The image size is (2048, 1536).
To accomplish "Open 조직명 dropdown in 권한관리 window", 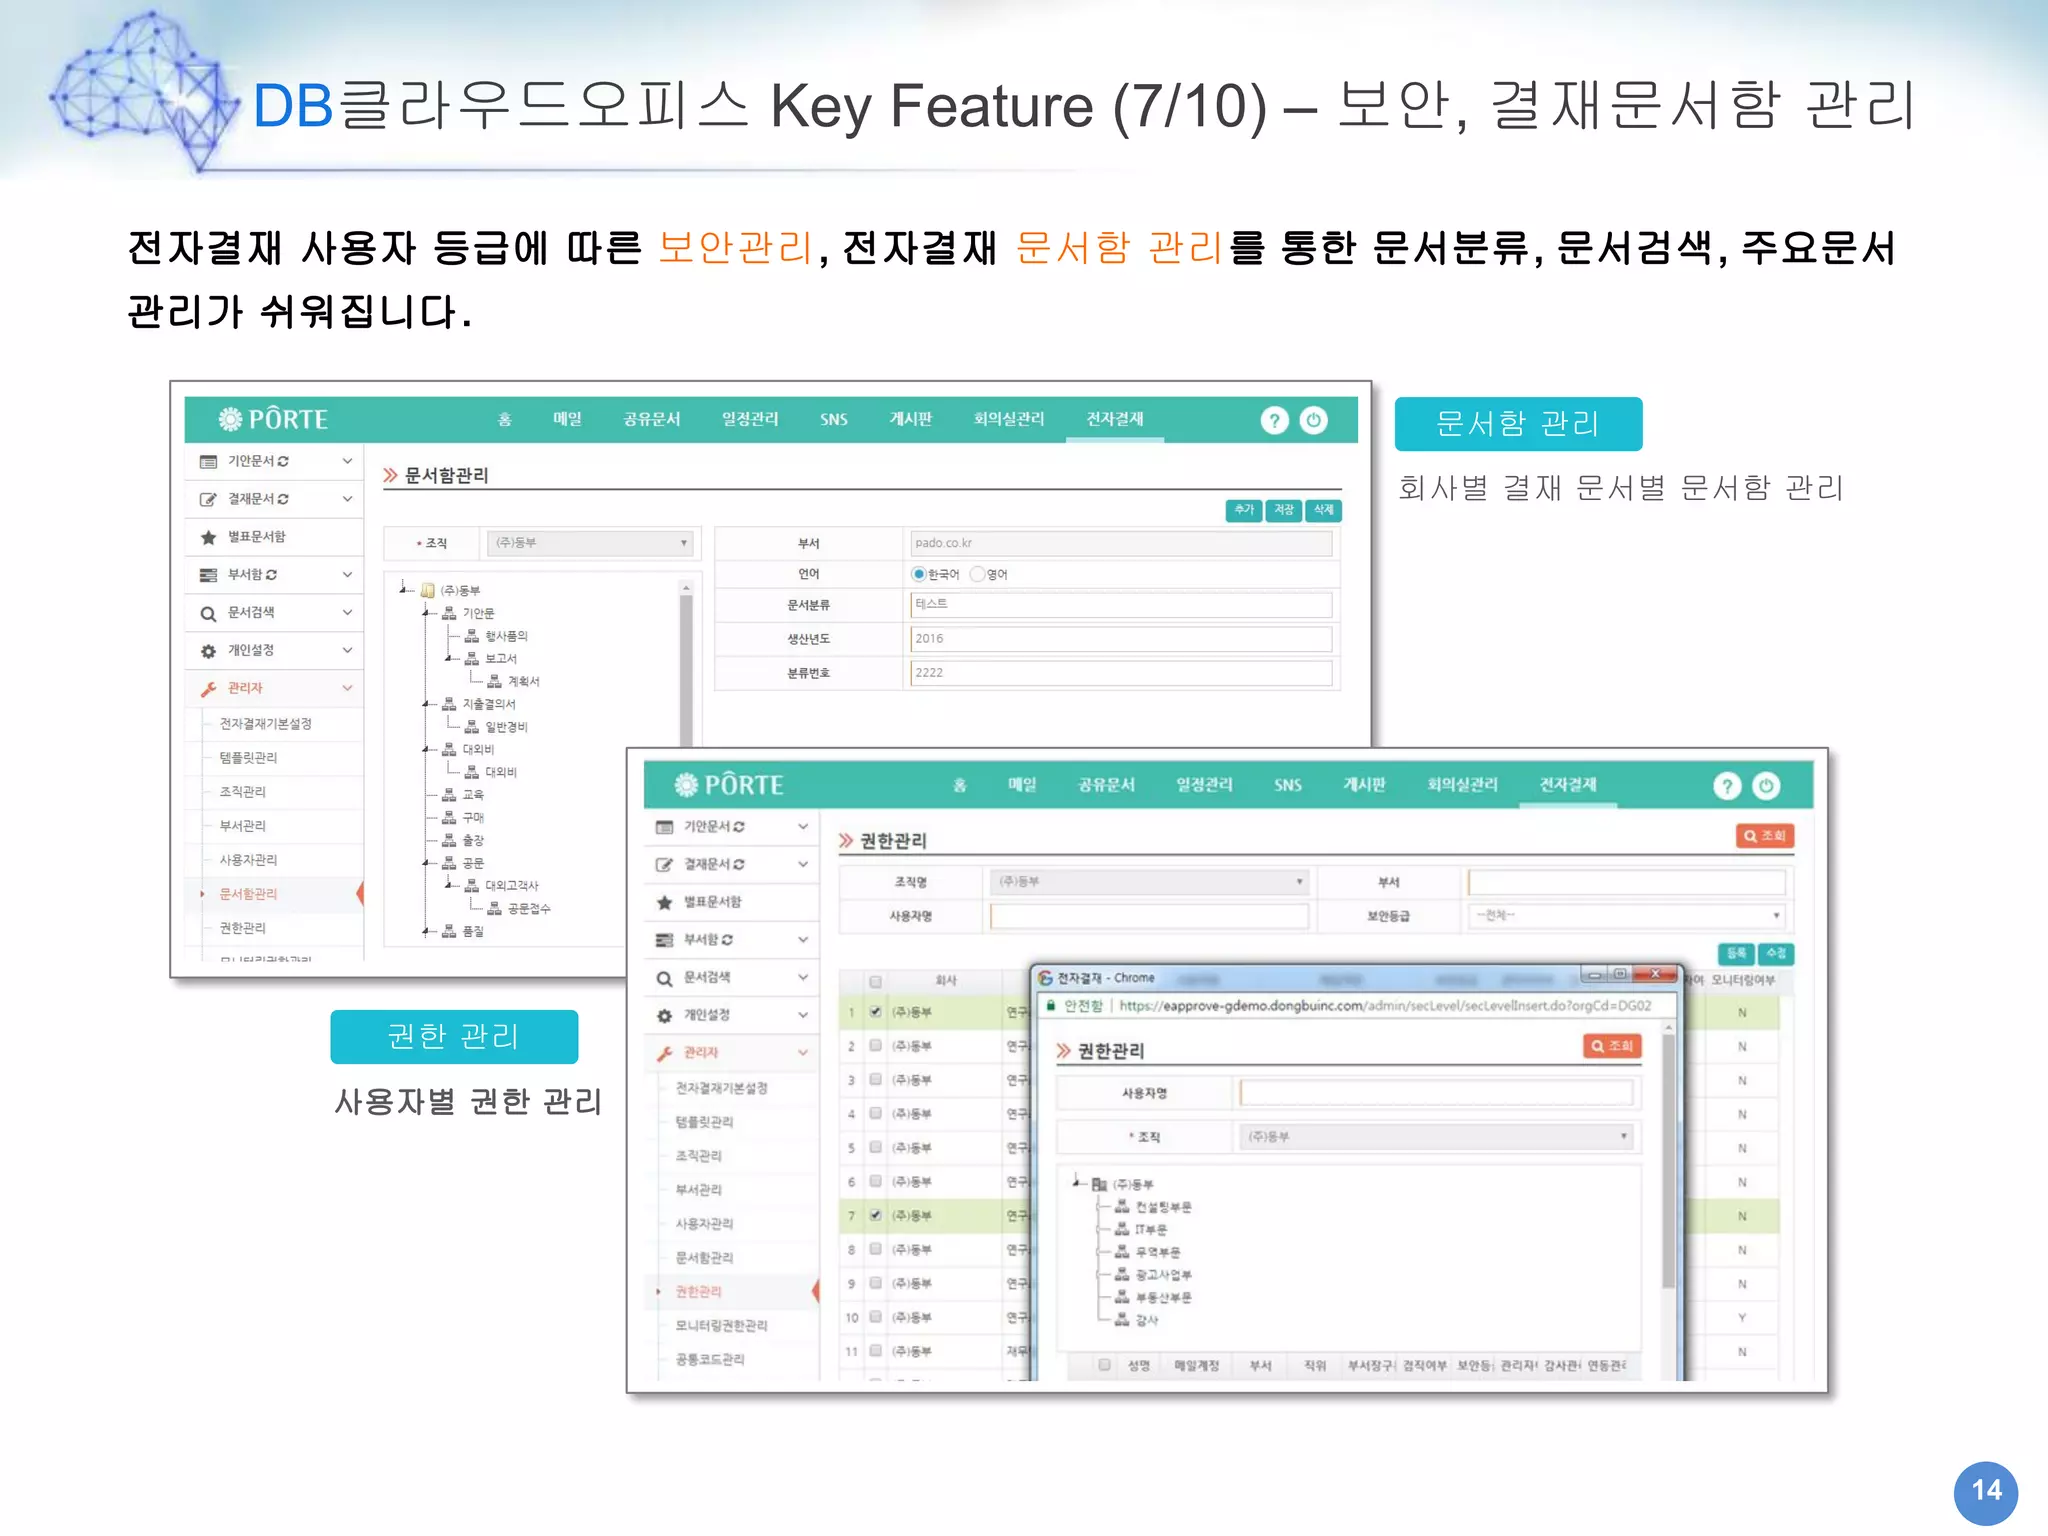I will (x=1149, y=882).
